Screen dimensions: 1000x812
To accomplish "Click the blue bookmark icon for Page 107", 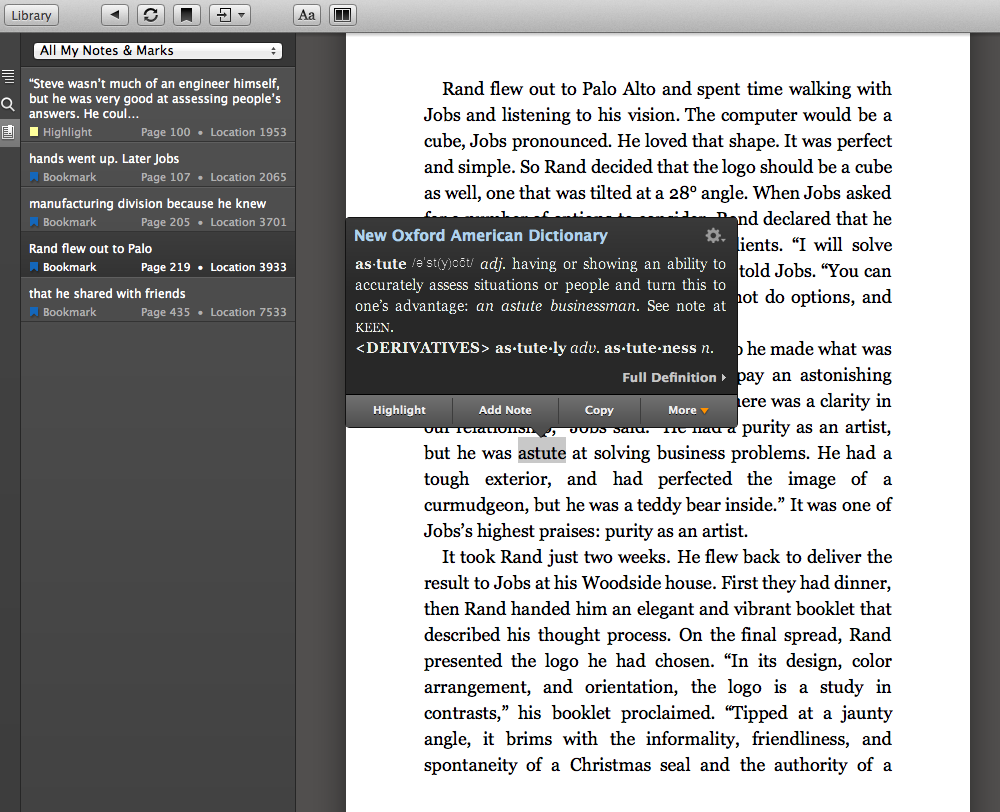I will pyautogui.click(x=34, y=177).
